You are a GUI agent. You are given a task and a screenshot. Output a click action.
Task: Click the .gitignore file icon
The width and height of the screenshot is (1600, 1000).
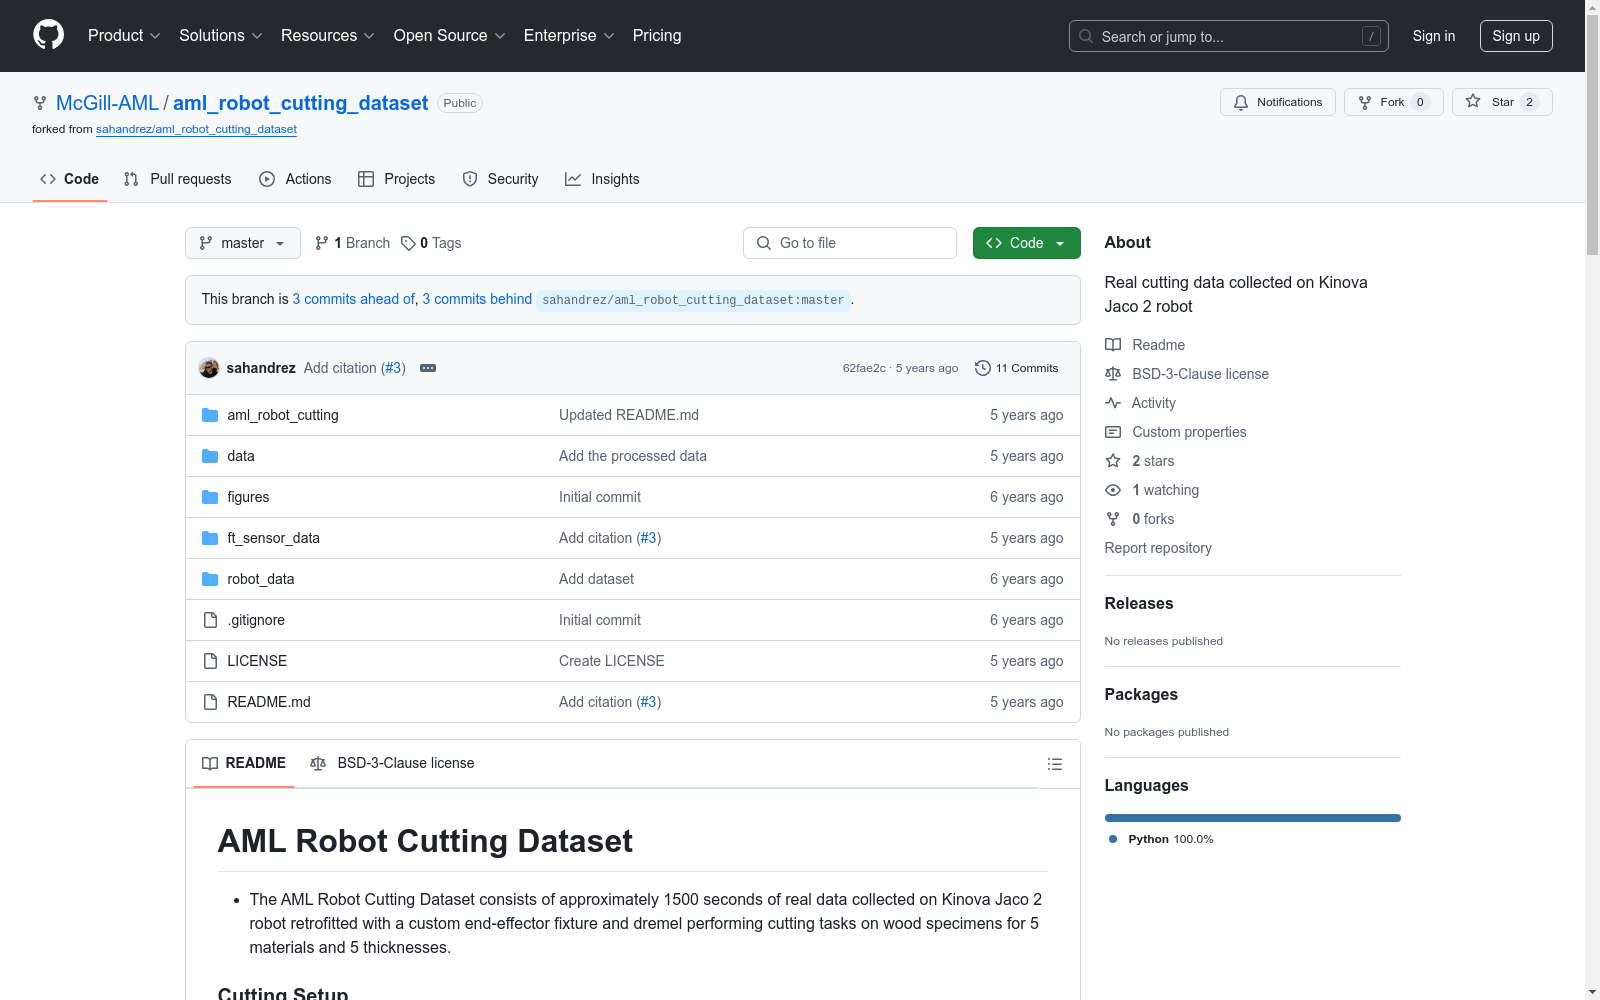[x=210, y=620]
